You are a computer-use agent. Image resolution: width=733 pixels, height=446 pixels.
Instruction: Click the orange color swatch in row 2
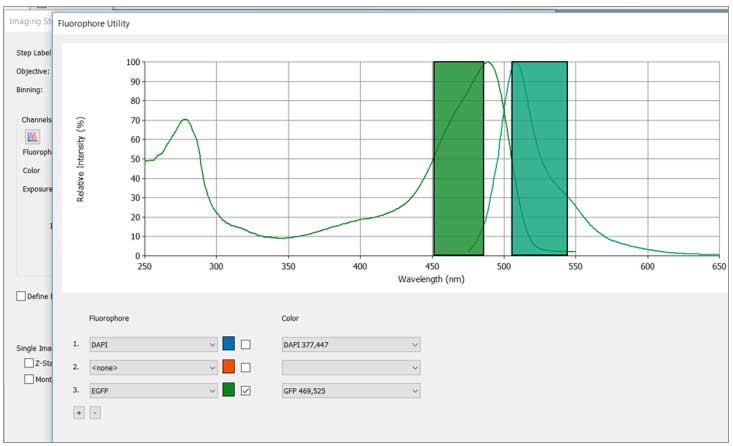tap(228, 367)
